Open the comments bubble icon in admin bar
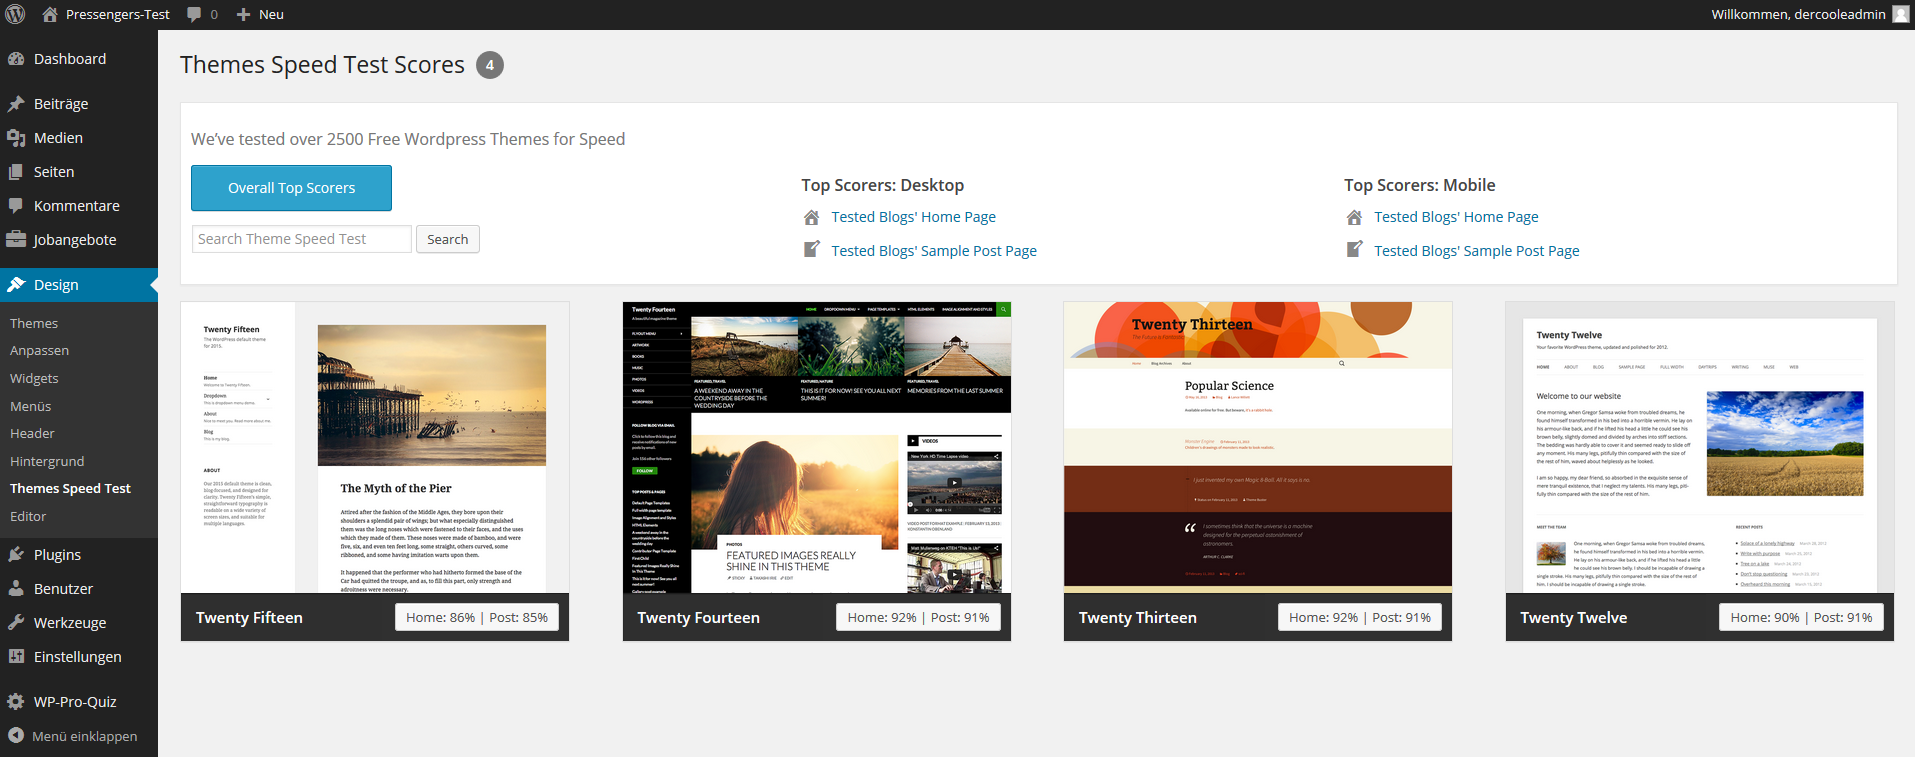The height and width of the screenshot is (757, 1915). (x=194, y=15)
